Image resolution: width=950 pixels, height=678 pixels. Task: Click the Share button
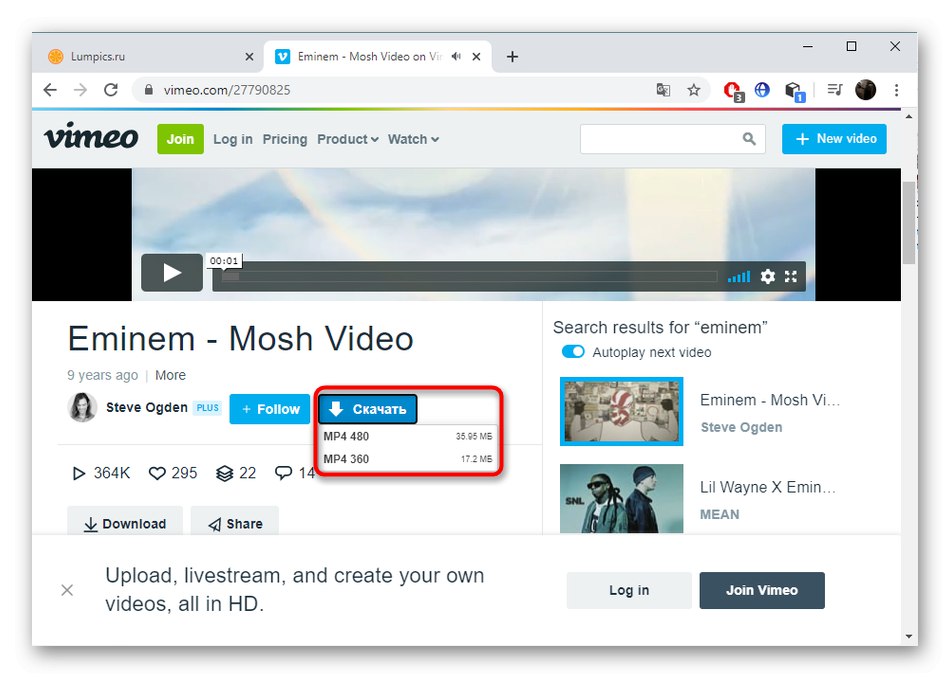(235, 522)
